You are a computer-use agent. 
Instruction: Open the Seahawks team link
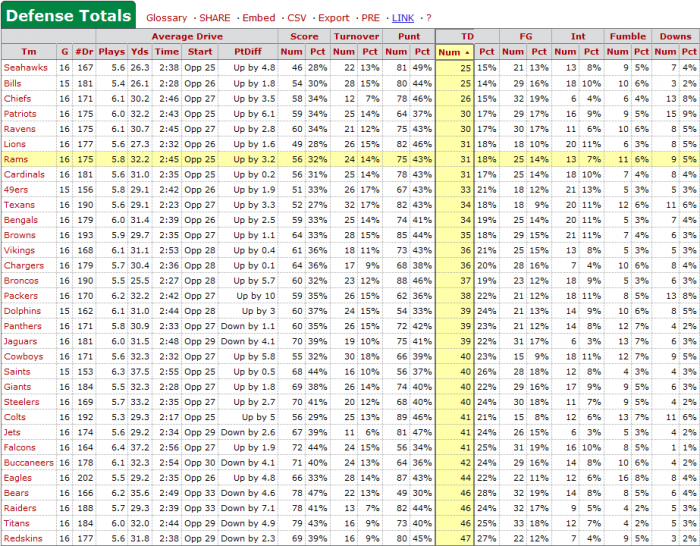click(x=25, y=68)
